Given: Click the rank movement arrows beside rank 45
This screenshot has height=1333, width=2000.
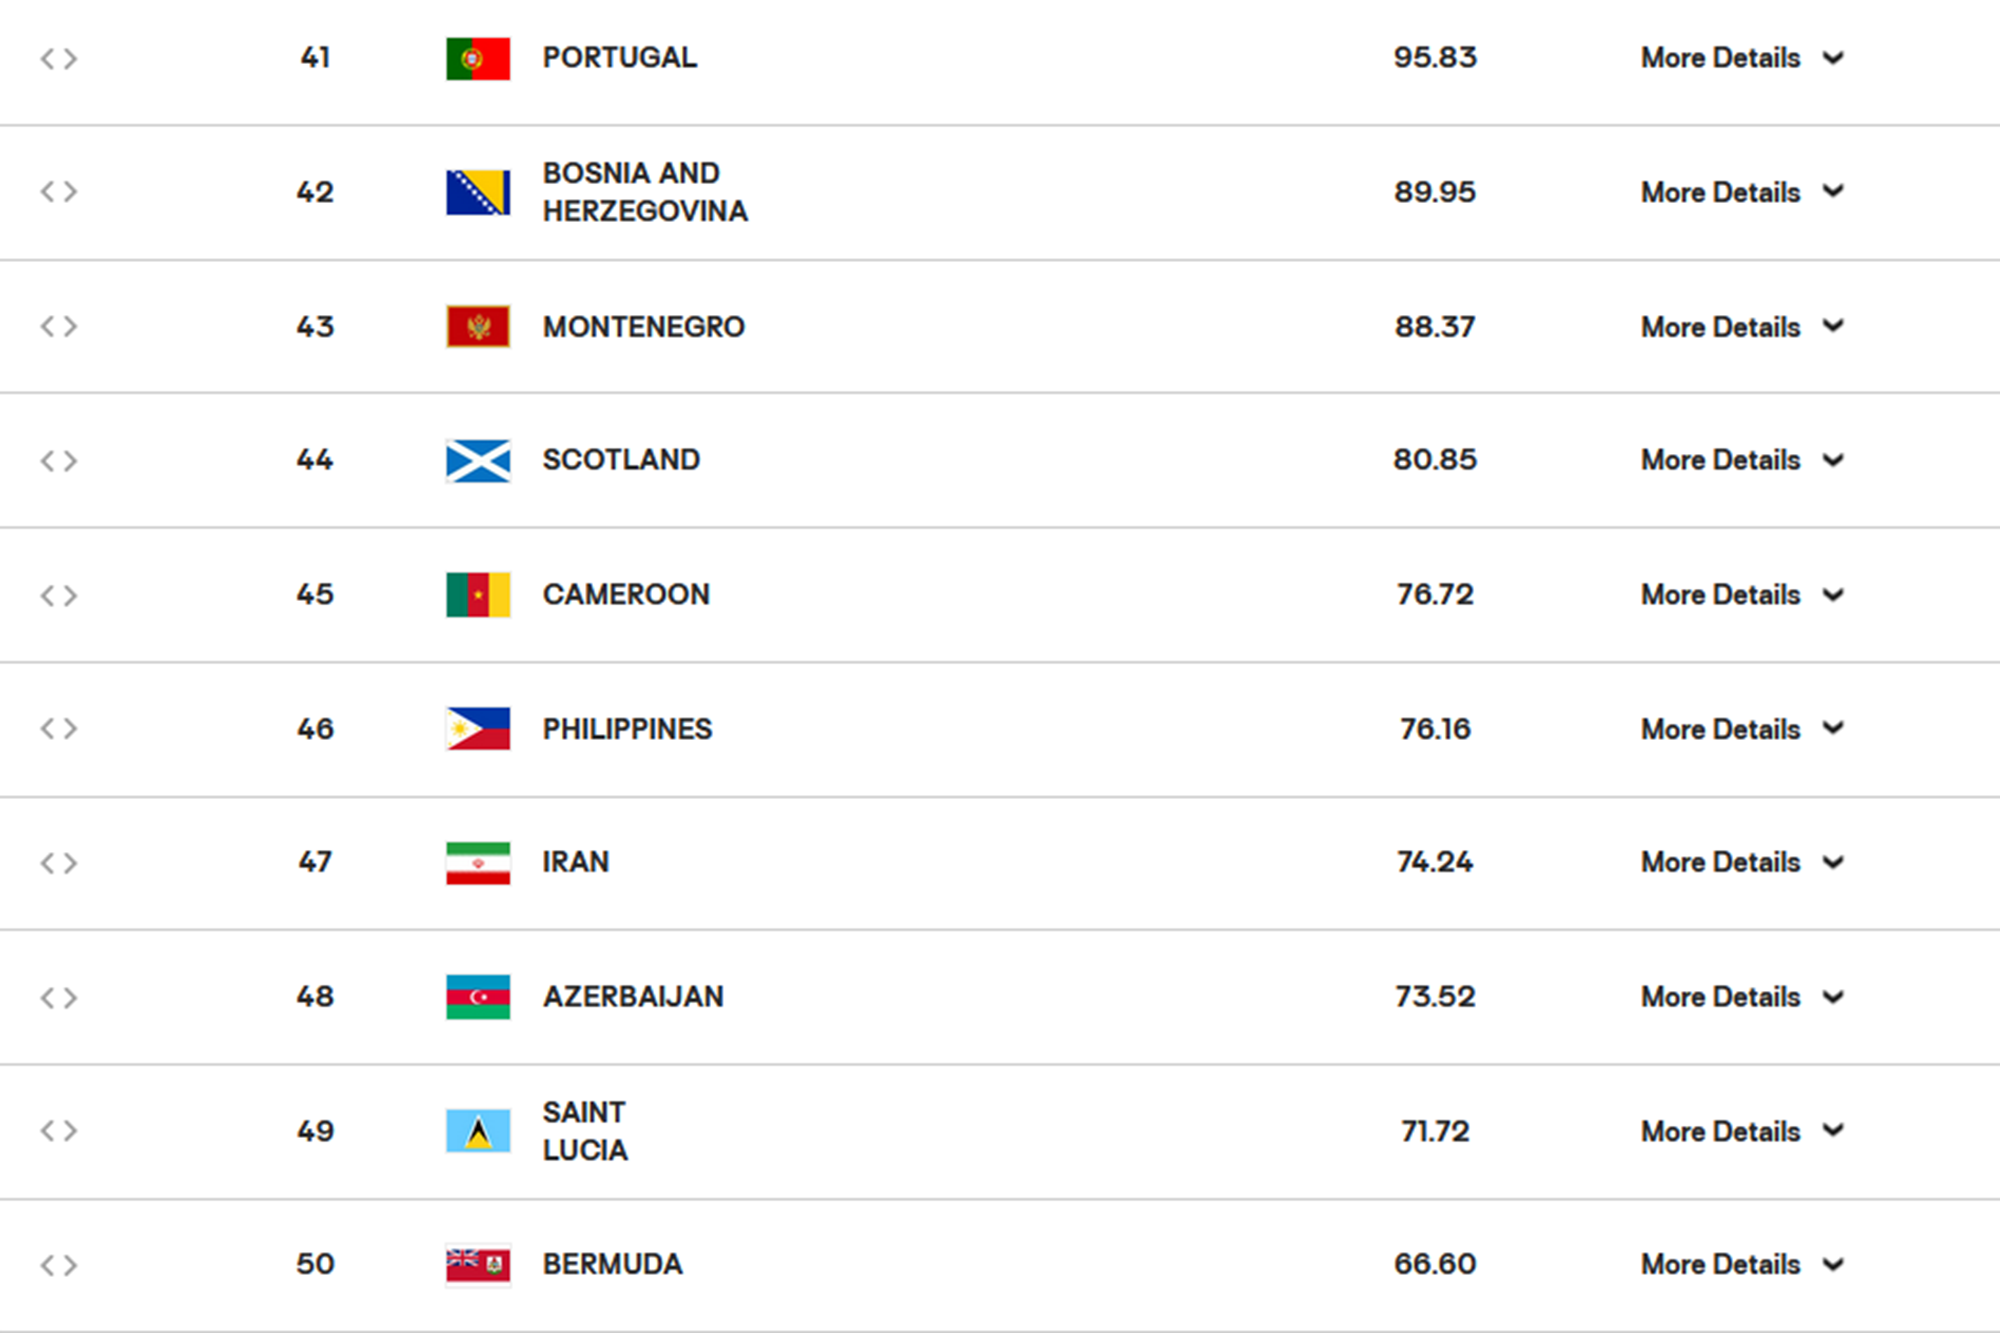Looking at the screenshot, I should (x=58, y=596).
